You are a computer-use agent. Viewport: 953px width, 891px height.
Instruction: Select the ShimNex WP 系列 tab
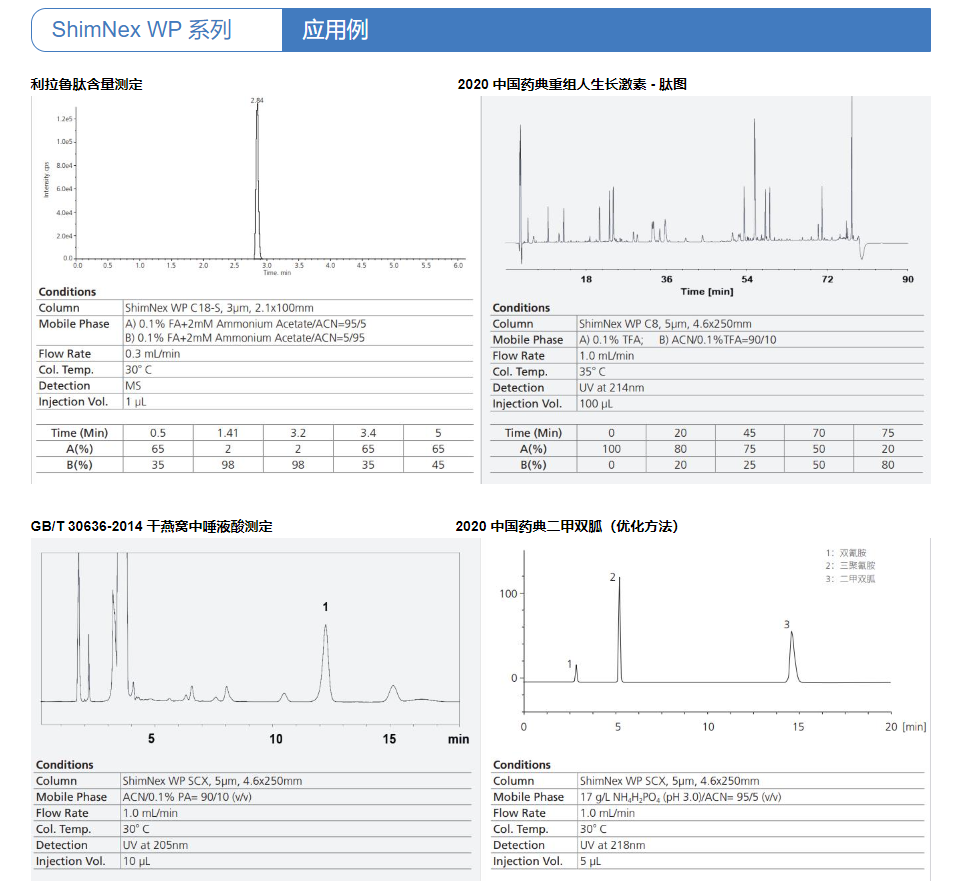142,30
